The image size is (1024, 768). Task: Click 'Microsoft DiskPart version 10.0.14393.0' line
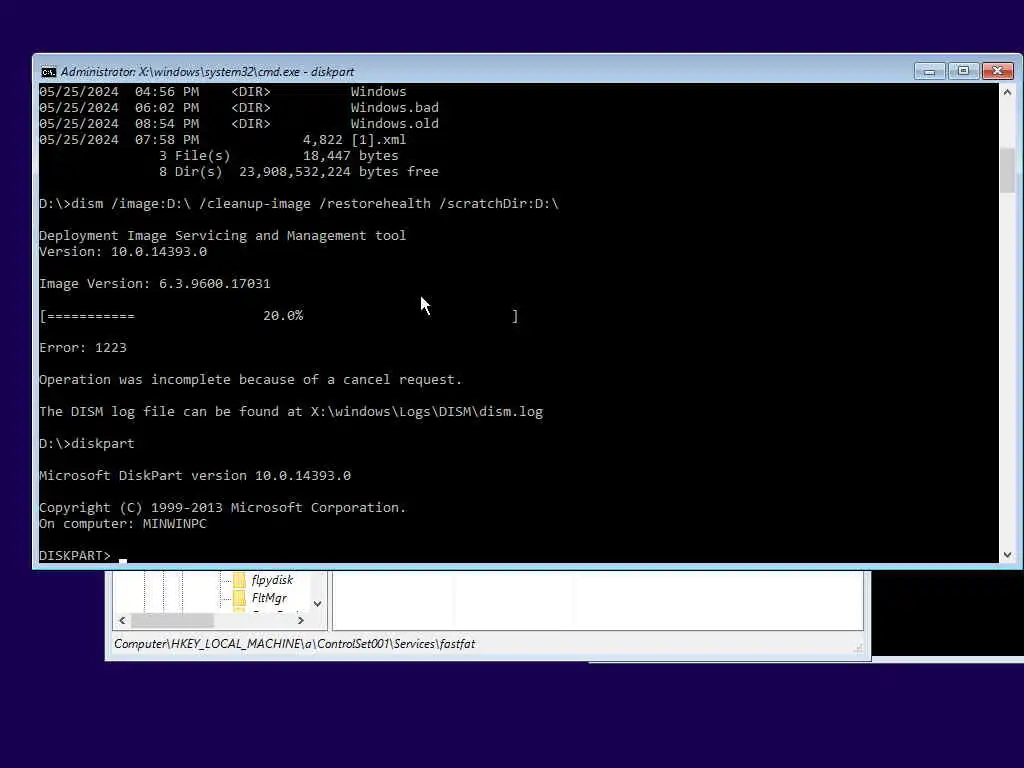click(195, 475)
